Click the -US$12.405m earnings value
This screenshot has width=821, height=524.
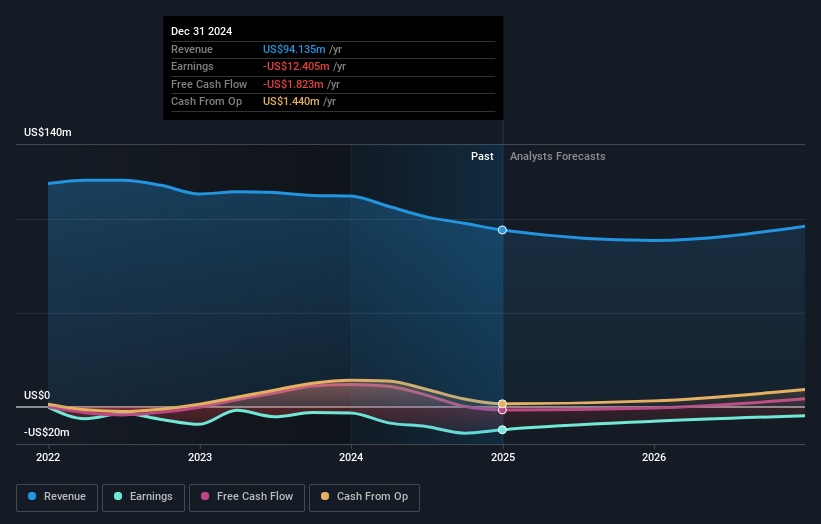click(x=296, y=66)
